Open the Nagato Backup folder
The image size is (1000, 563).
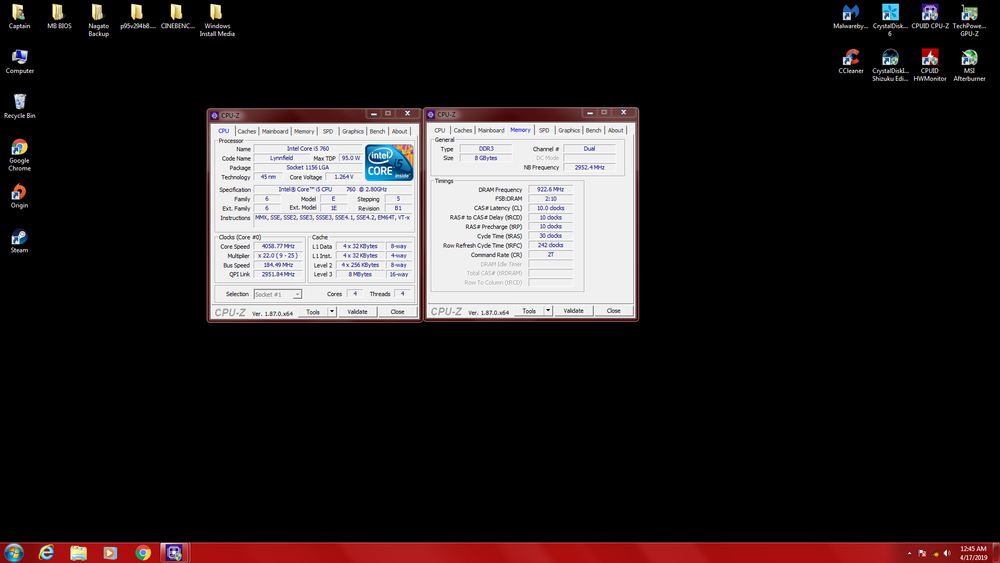[x=98, y=20]
